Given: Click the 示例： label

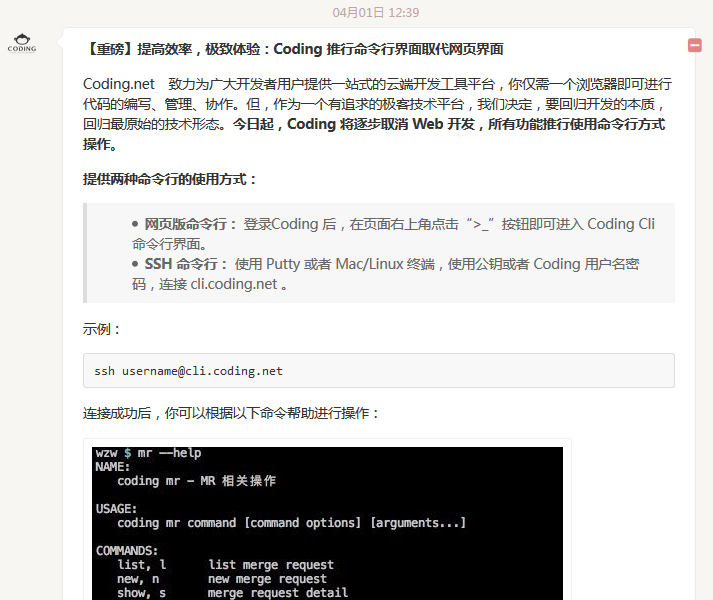Looking at the screenshot, I should (x=101, y=329).
